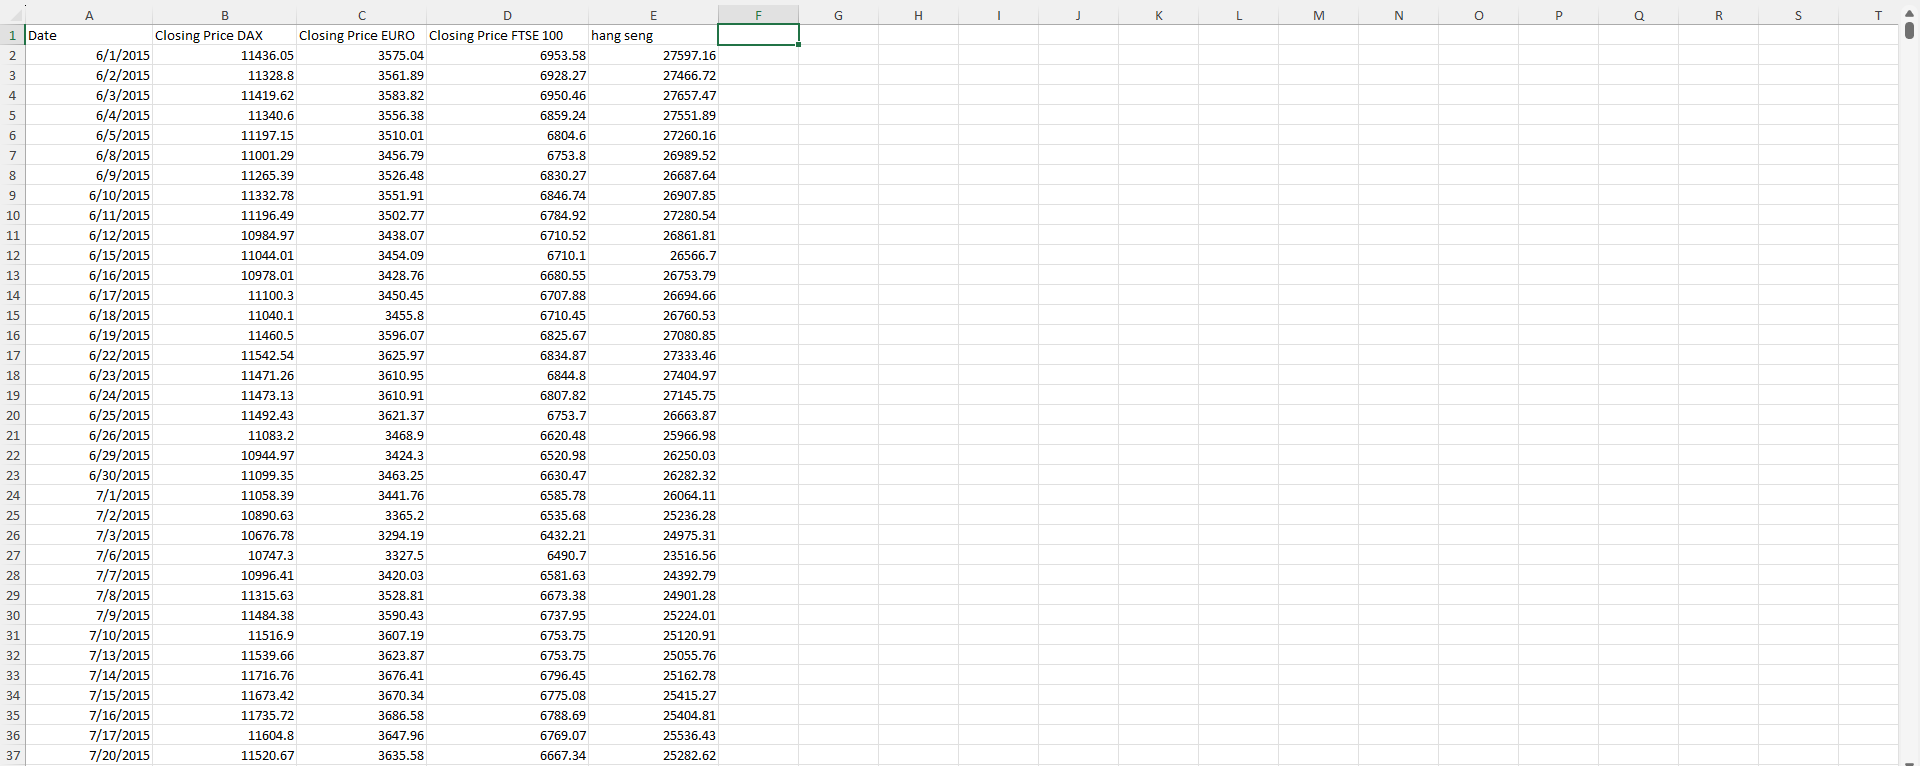
Task: Select row 1 header
Action: pyautogui.click(x=13, y=35)
